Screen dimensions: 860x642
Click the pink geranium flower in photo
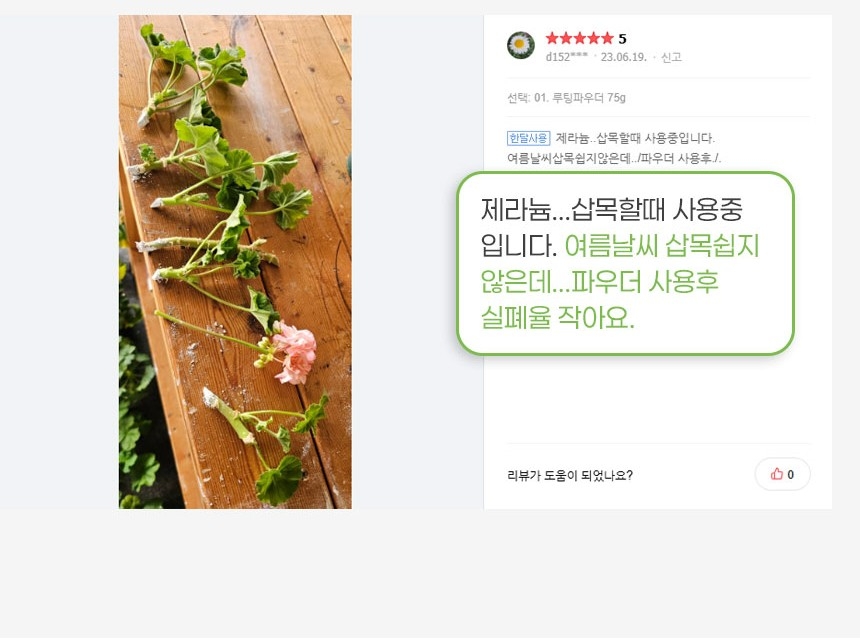pos(293,353)
